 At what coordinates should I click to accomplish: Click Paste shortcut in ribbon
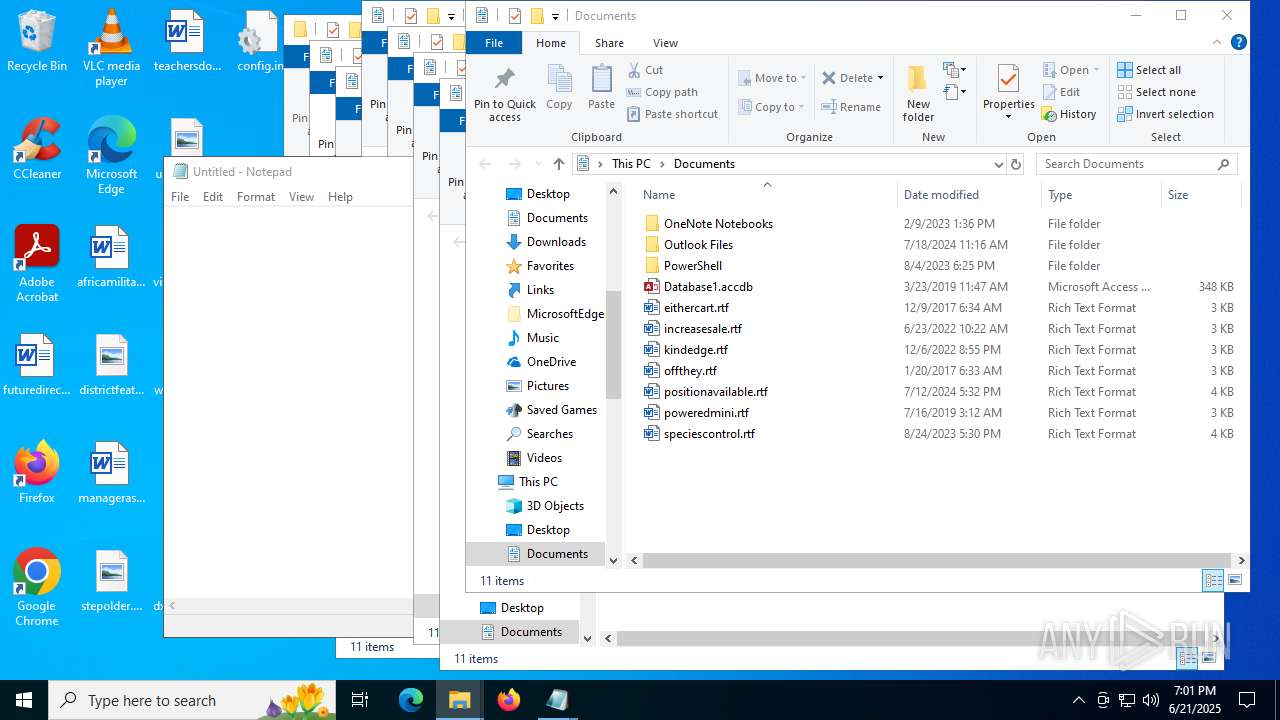point(672,114)
